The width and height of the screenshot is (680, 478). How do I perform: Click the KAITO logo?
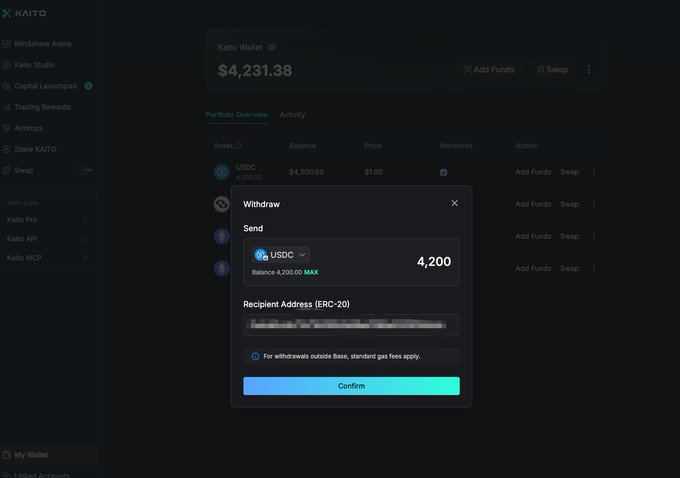tap(24, 13)
